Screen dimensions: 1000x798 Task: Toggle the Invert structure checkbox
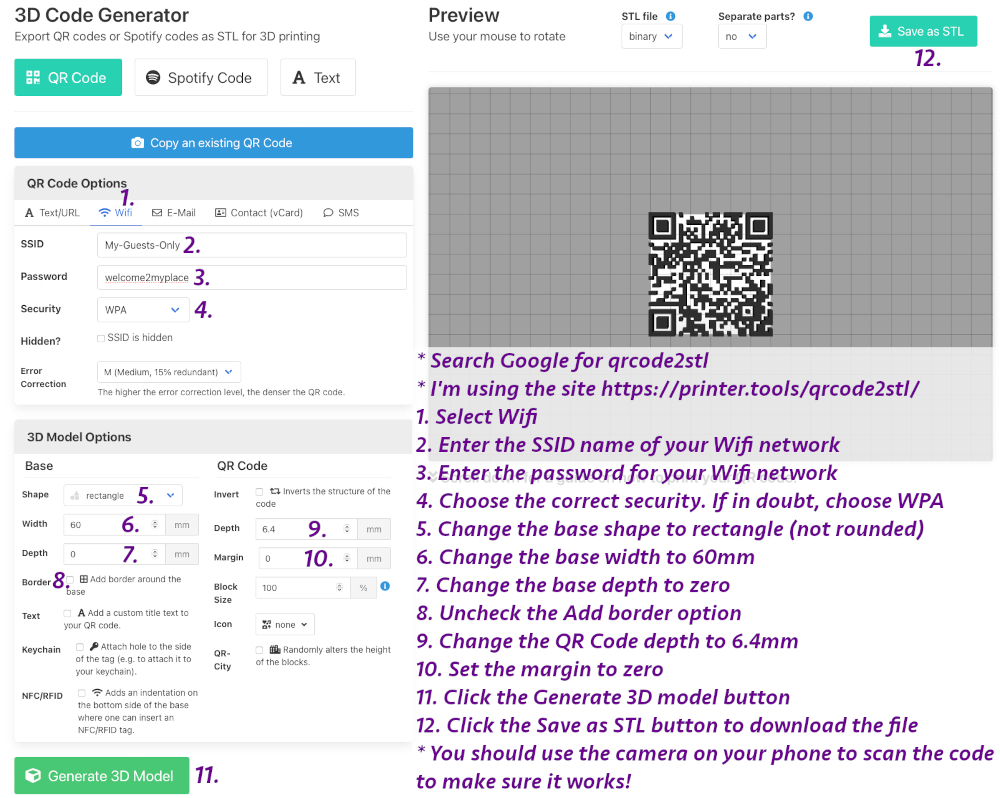pyautogui.click(x=260, y=492)
